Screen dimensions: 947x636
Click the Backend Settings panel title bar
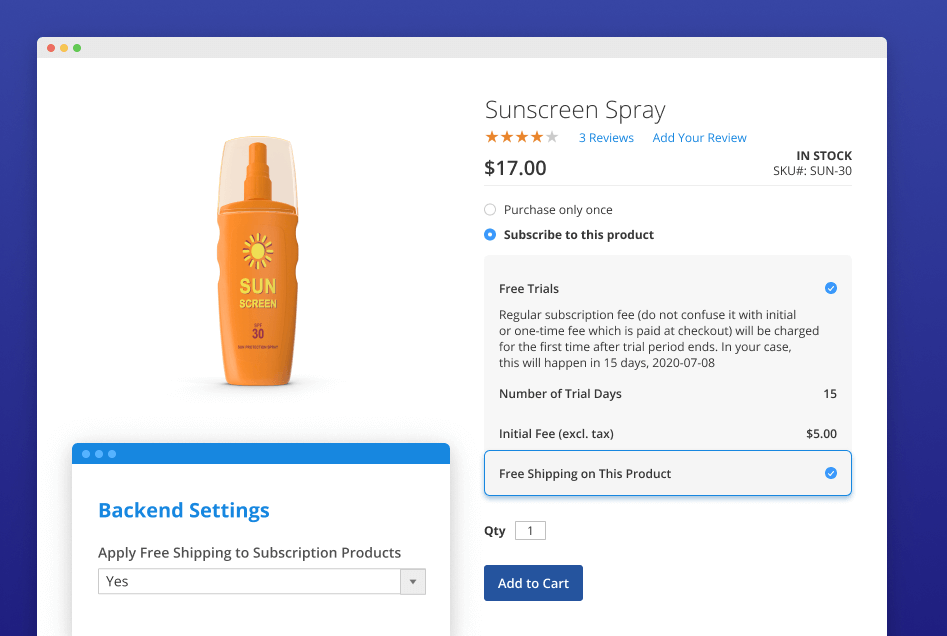click(x=260, y=454)
